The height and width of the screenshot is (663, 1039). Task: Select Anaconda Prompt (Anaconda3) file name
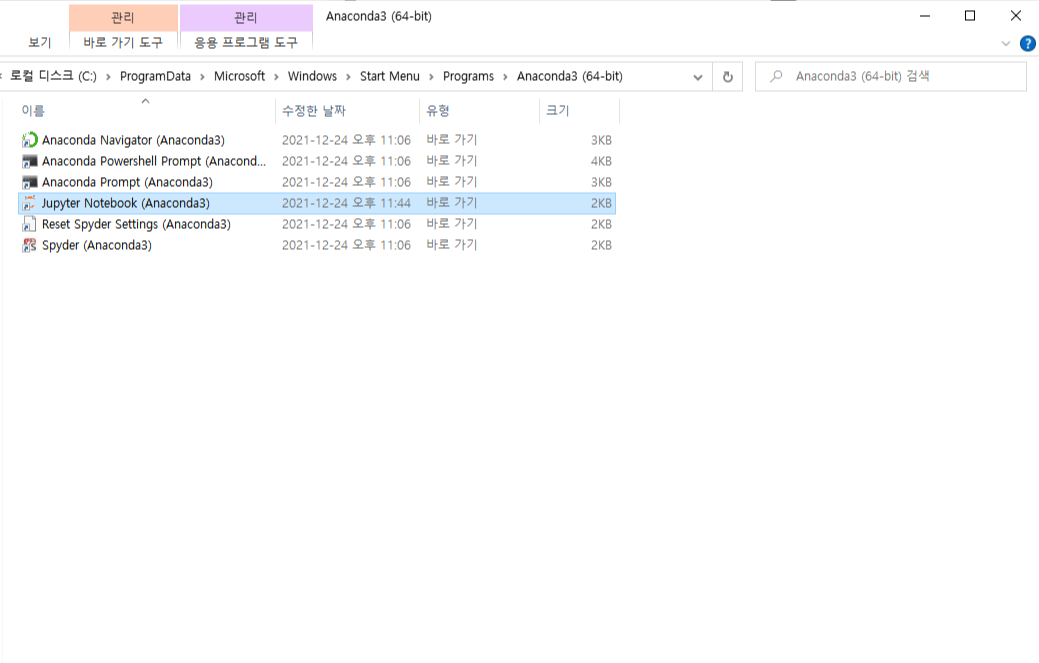coord(127,182)
